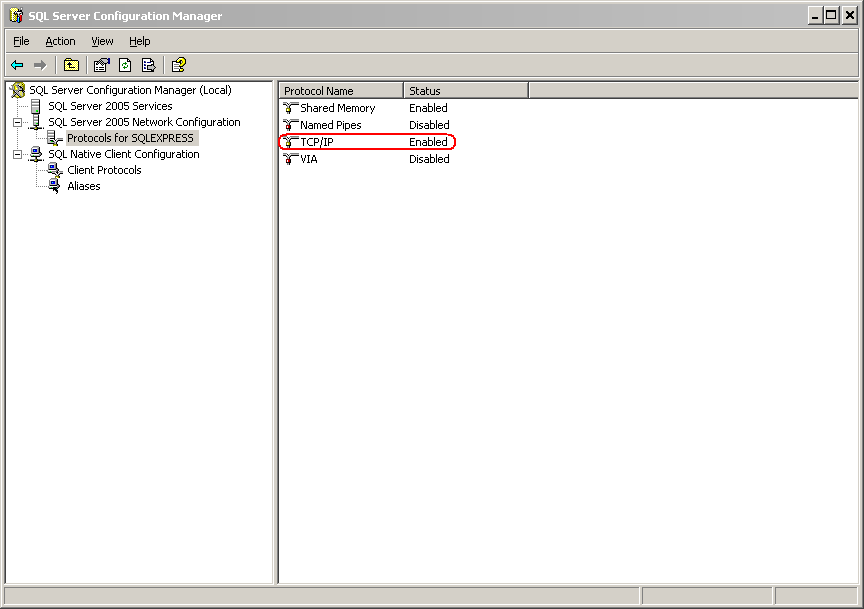Select the Named Pipes row name
Screen dimensions: 864x609
click(331, 125)
